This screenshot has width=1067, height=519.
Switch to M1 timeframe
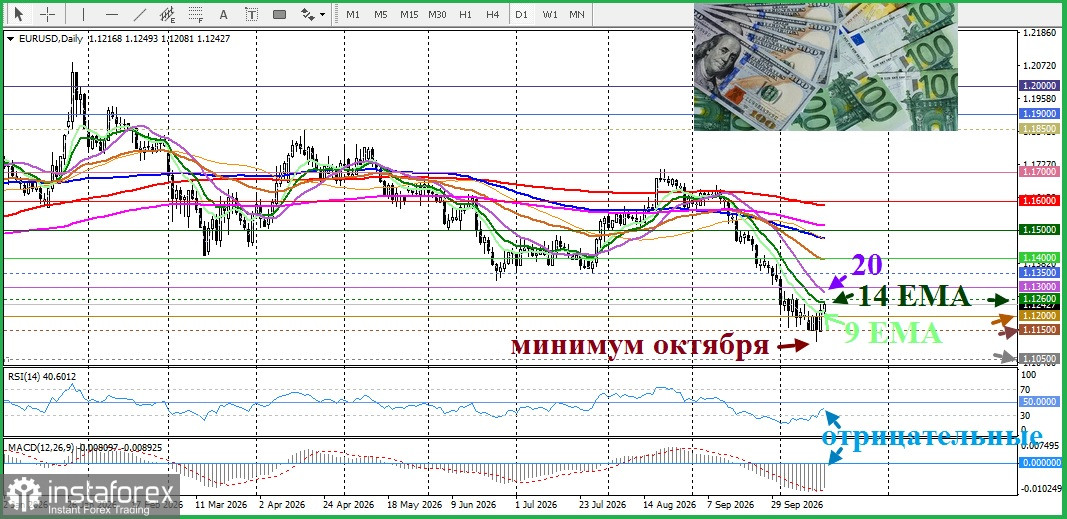[352, 14]
